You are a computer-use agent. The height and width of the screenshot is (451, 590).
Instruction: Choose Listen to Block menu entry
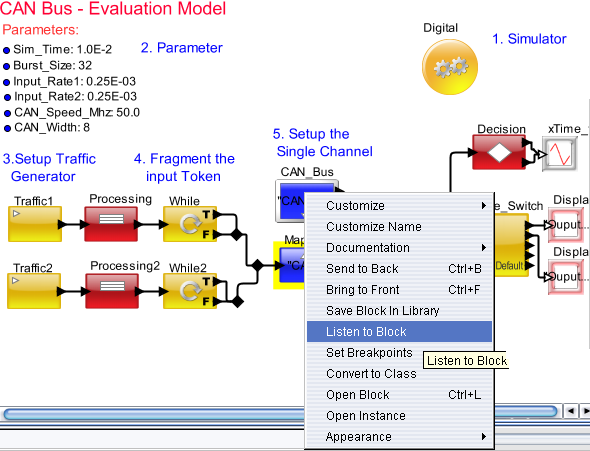(399, 332)
